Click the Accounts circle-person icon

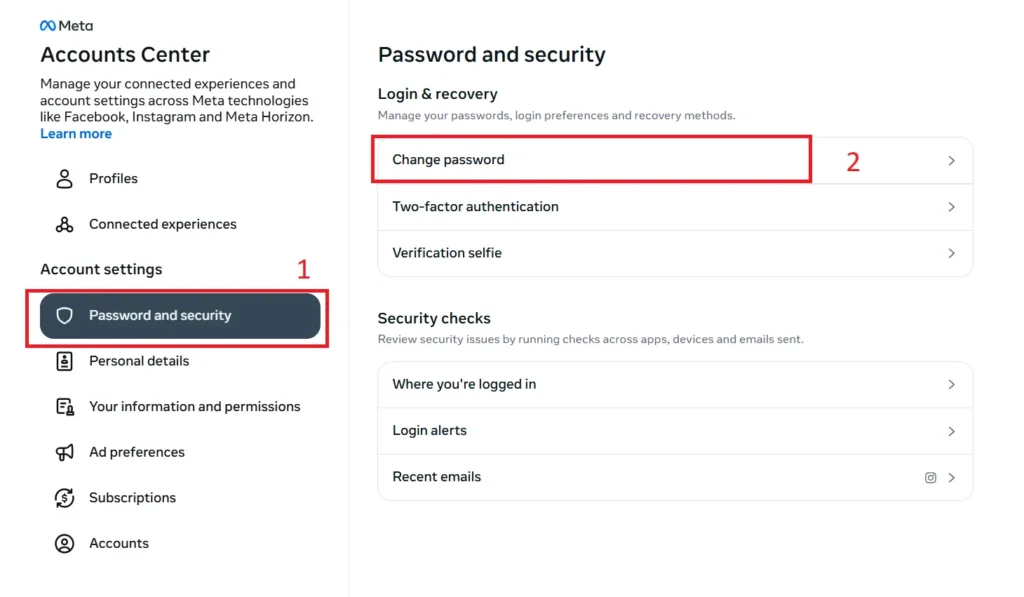(65, 544)
